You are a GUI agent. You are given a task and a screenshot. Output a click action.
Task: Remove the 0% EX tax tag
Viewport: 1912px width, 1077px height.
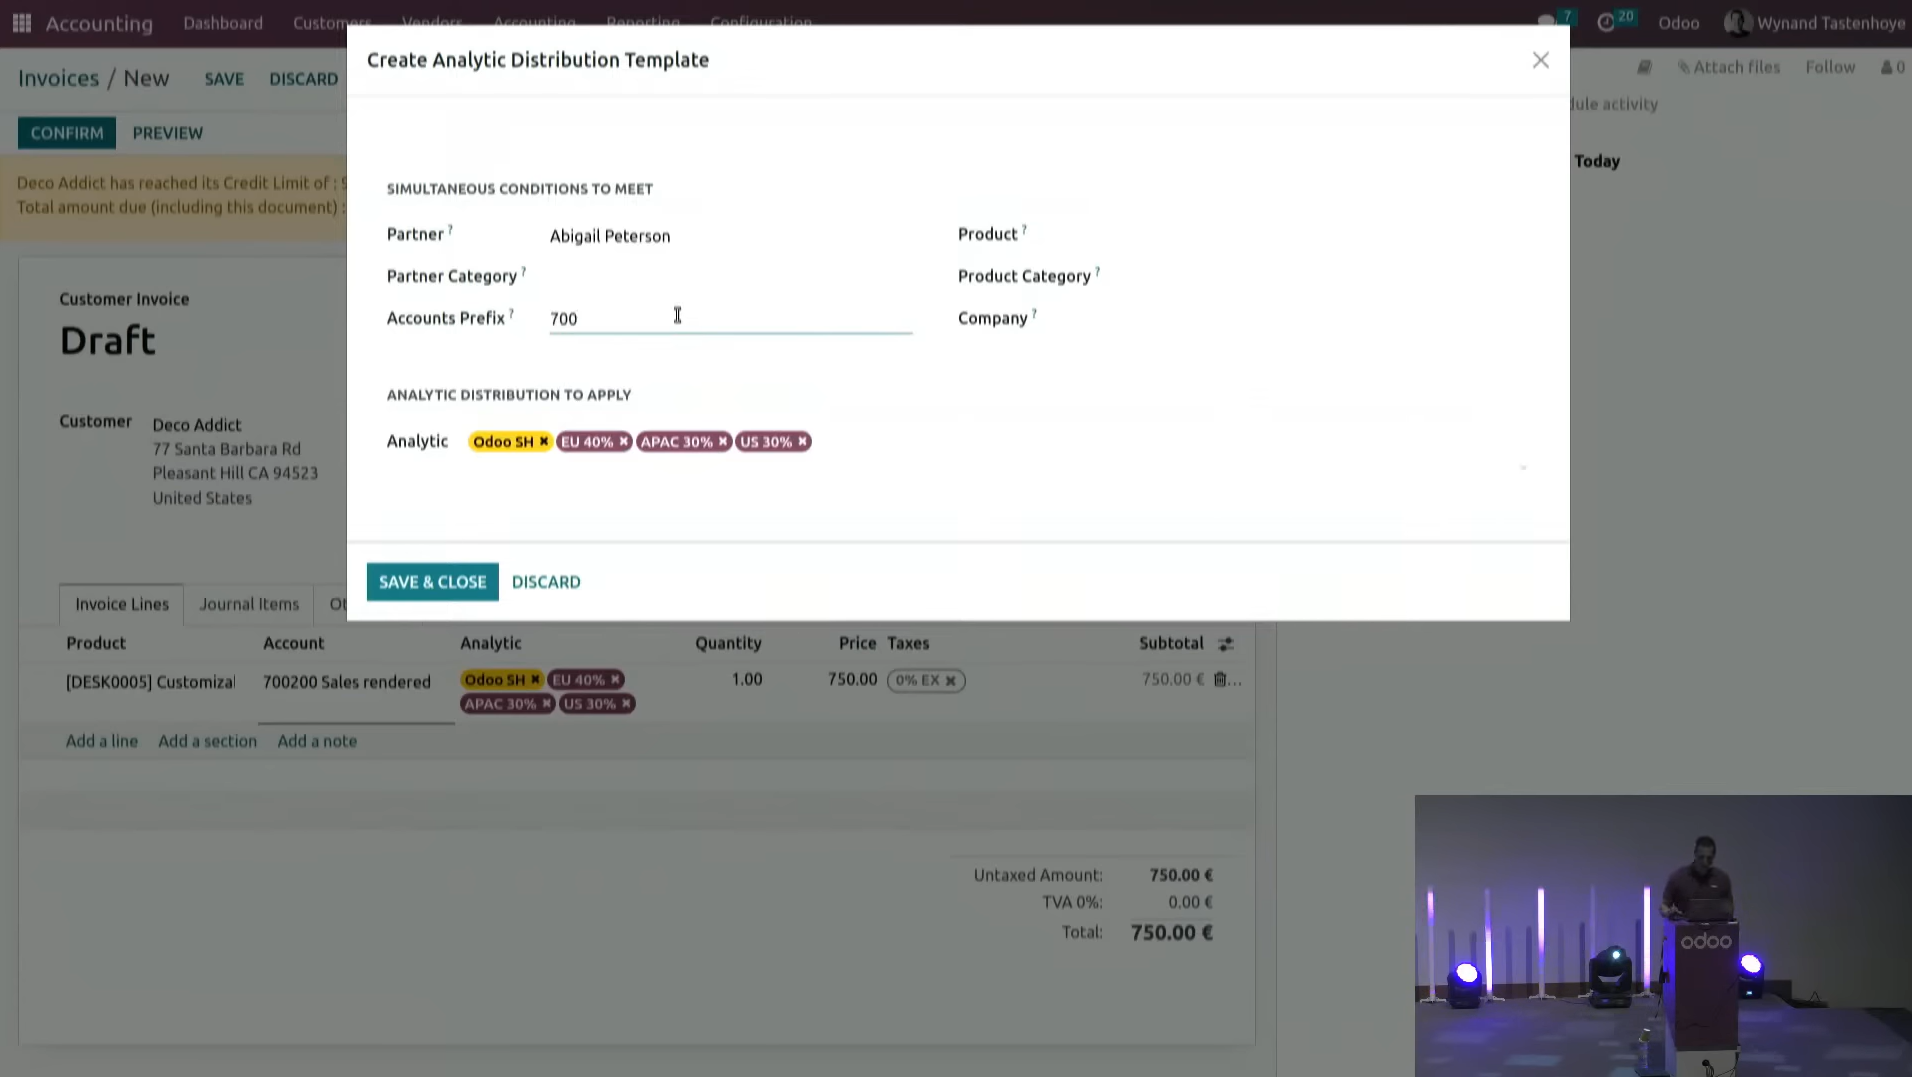pyautogui.click(x=951, y=680)
